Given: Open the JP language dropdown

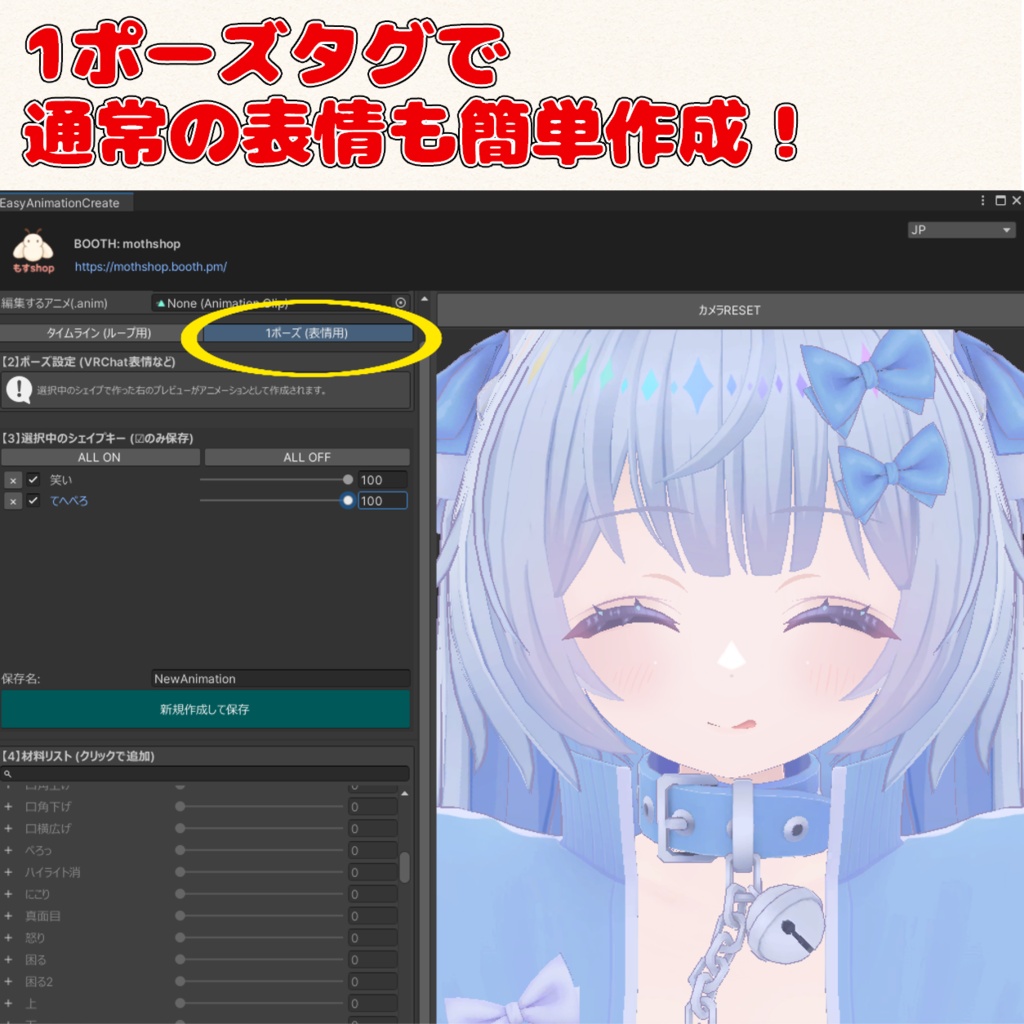Looking at the screenshot, I should pyautogui.click(x=961, y=230).
